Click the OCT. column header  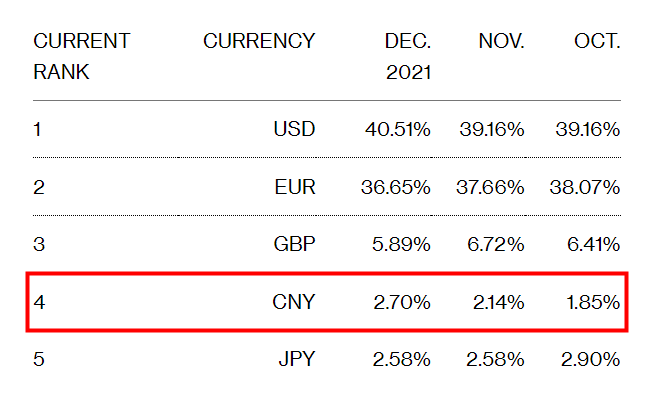pyautogui.click(x=597, y=41)
